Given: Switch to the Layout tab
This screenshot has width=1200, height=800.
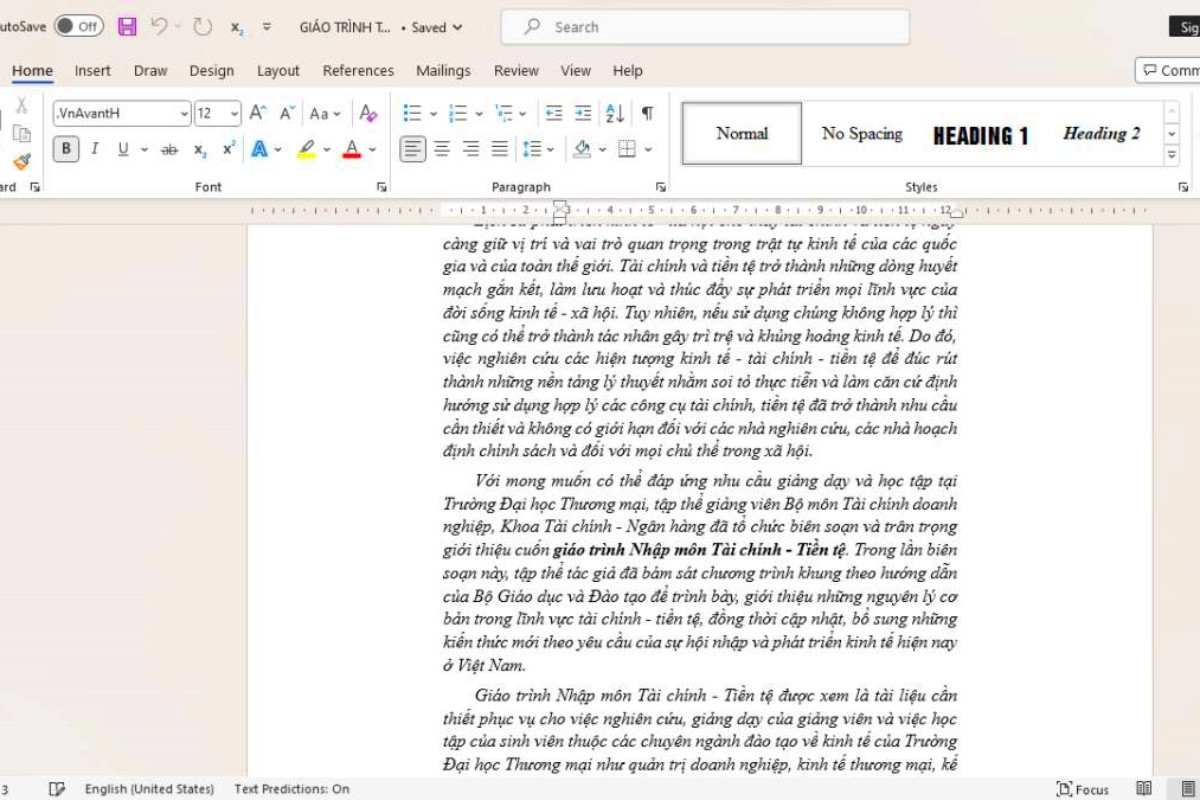Looking at the screenshot, I should (278, 70).
